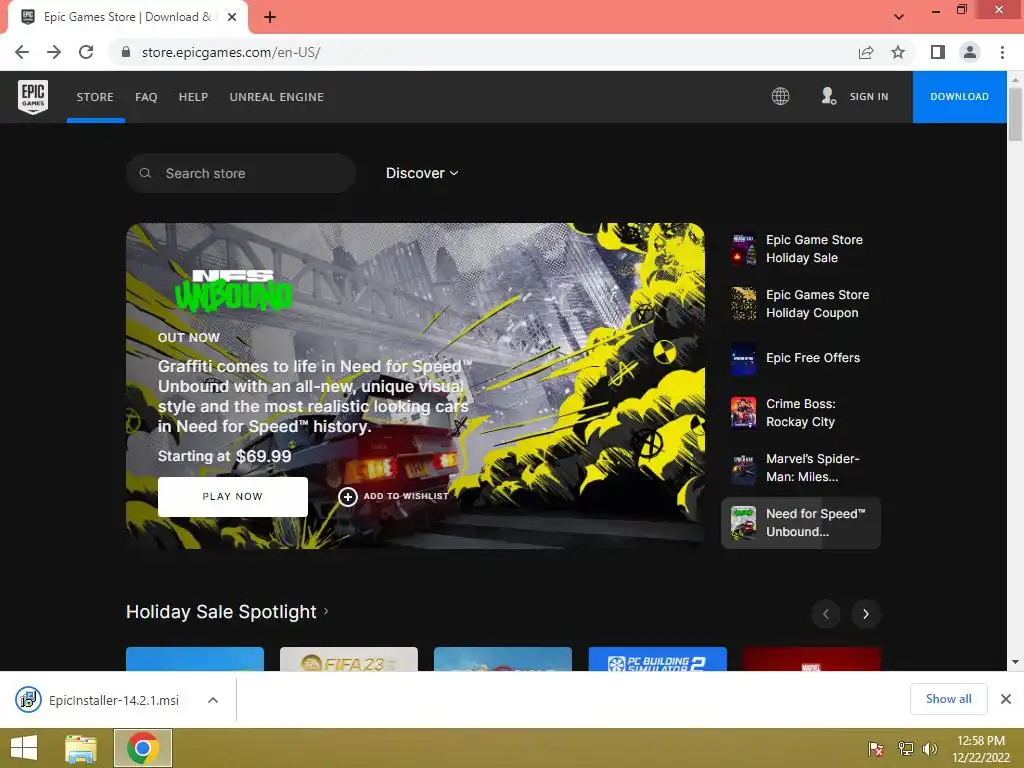Click scrollbar down arrow
This screenshot has height=768, width=1024.
tap(1015, 662)
